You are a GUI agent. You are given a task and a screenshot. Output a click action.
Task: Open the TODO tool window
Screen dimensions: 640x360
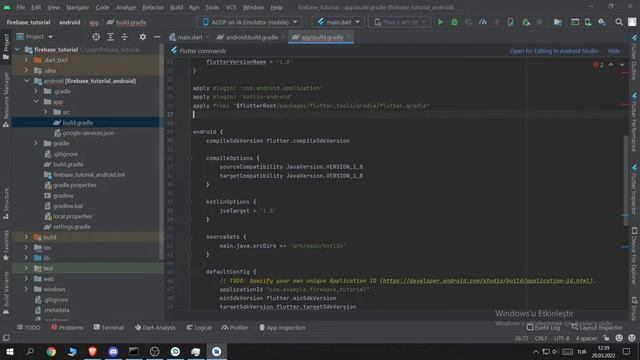coord(28,327)
